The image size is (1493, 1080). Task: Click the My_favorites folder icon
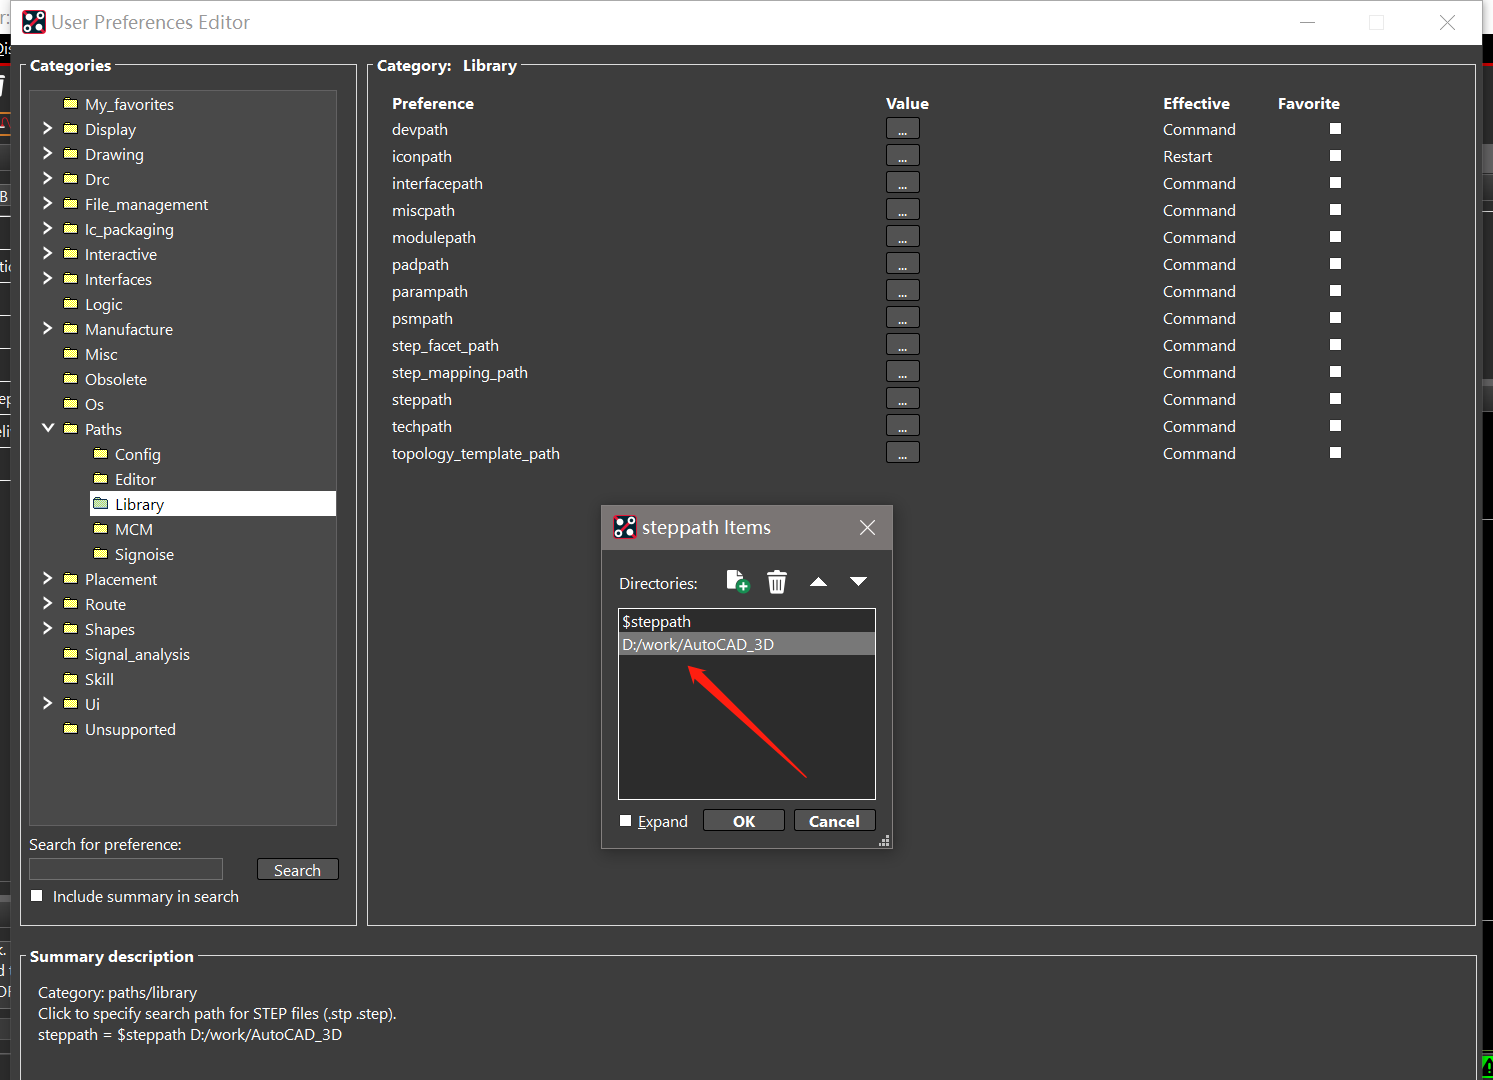70,103
